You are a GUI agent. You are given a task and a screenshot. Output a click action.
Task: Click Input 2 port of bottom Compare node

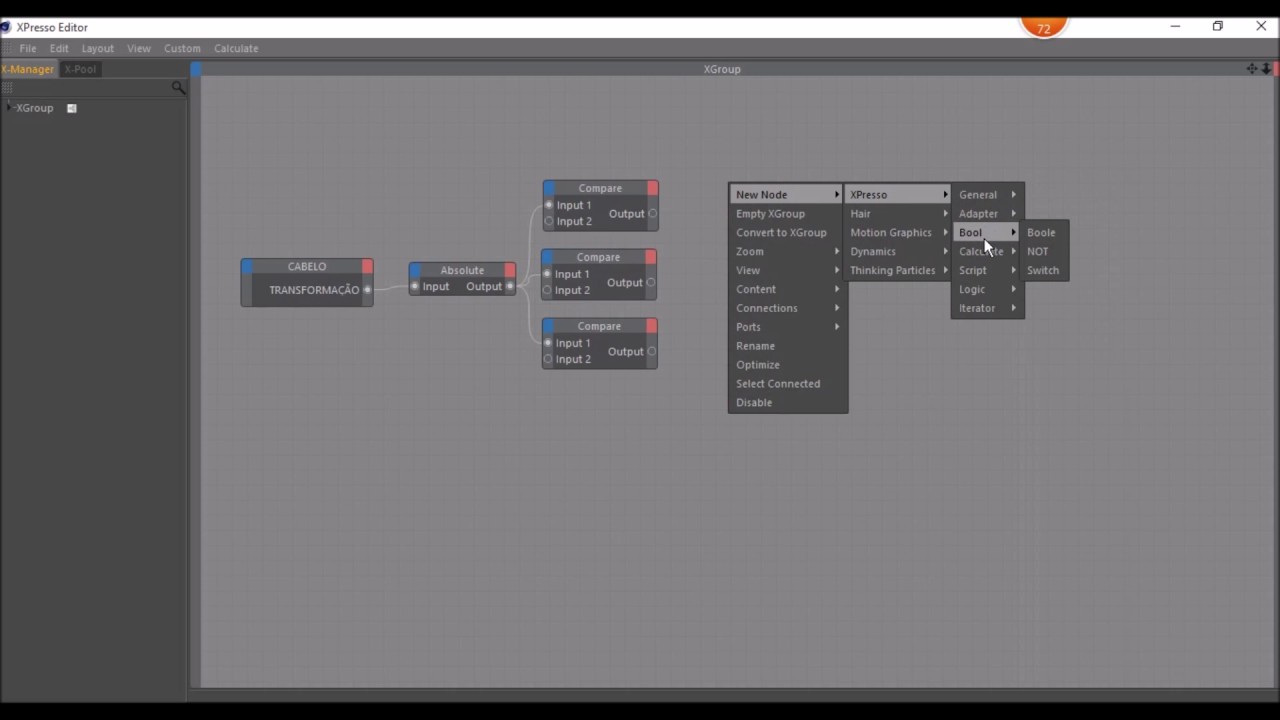(548, 359)
